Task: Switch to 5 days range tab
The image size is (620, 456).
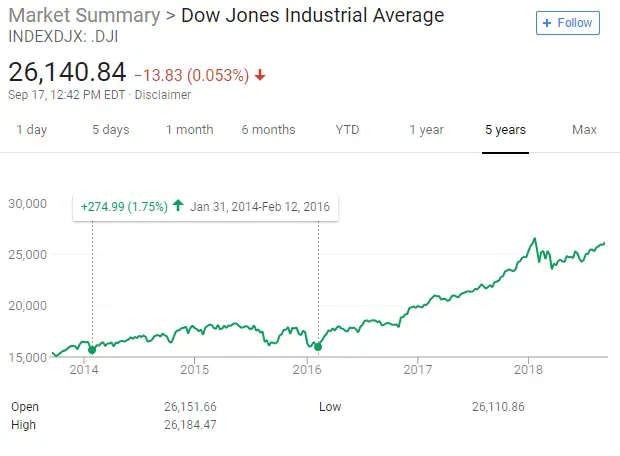Action: pyautogui.click(x=111, y=130)
